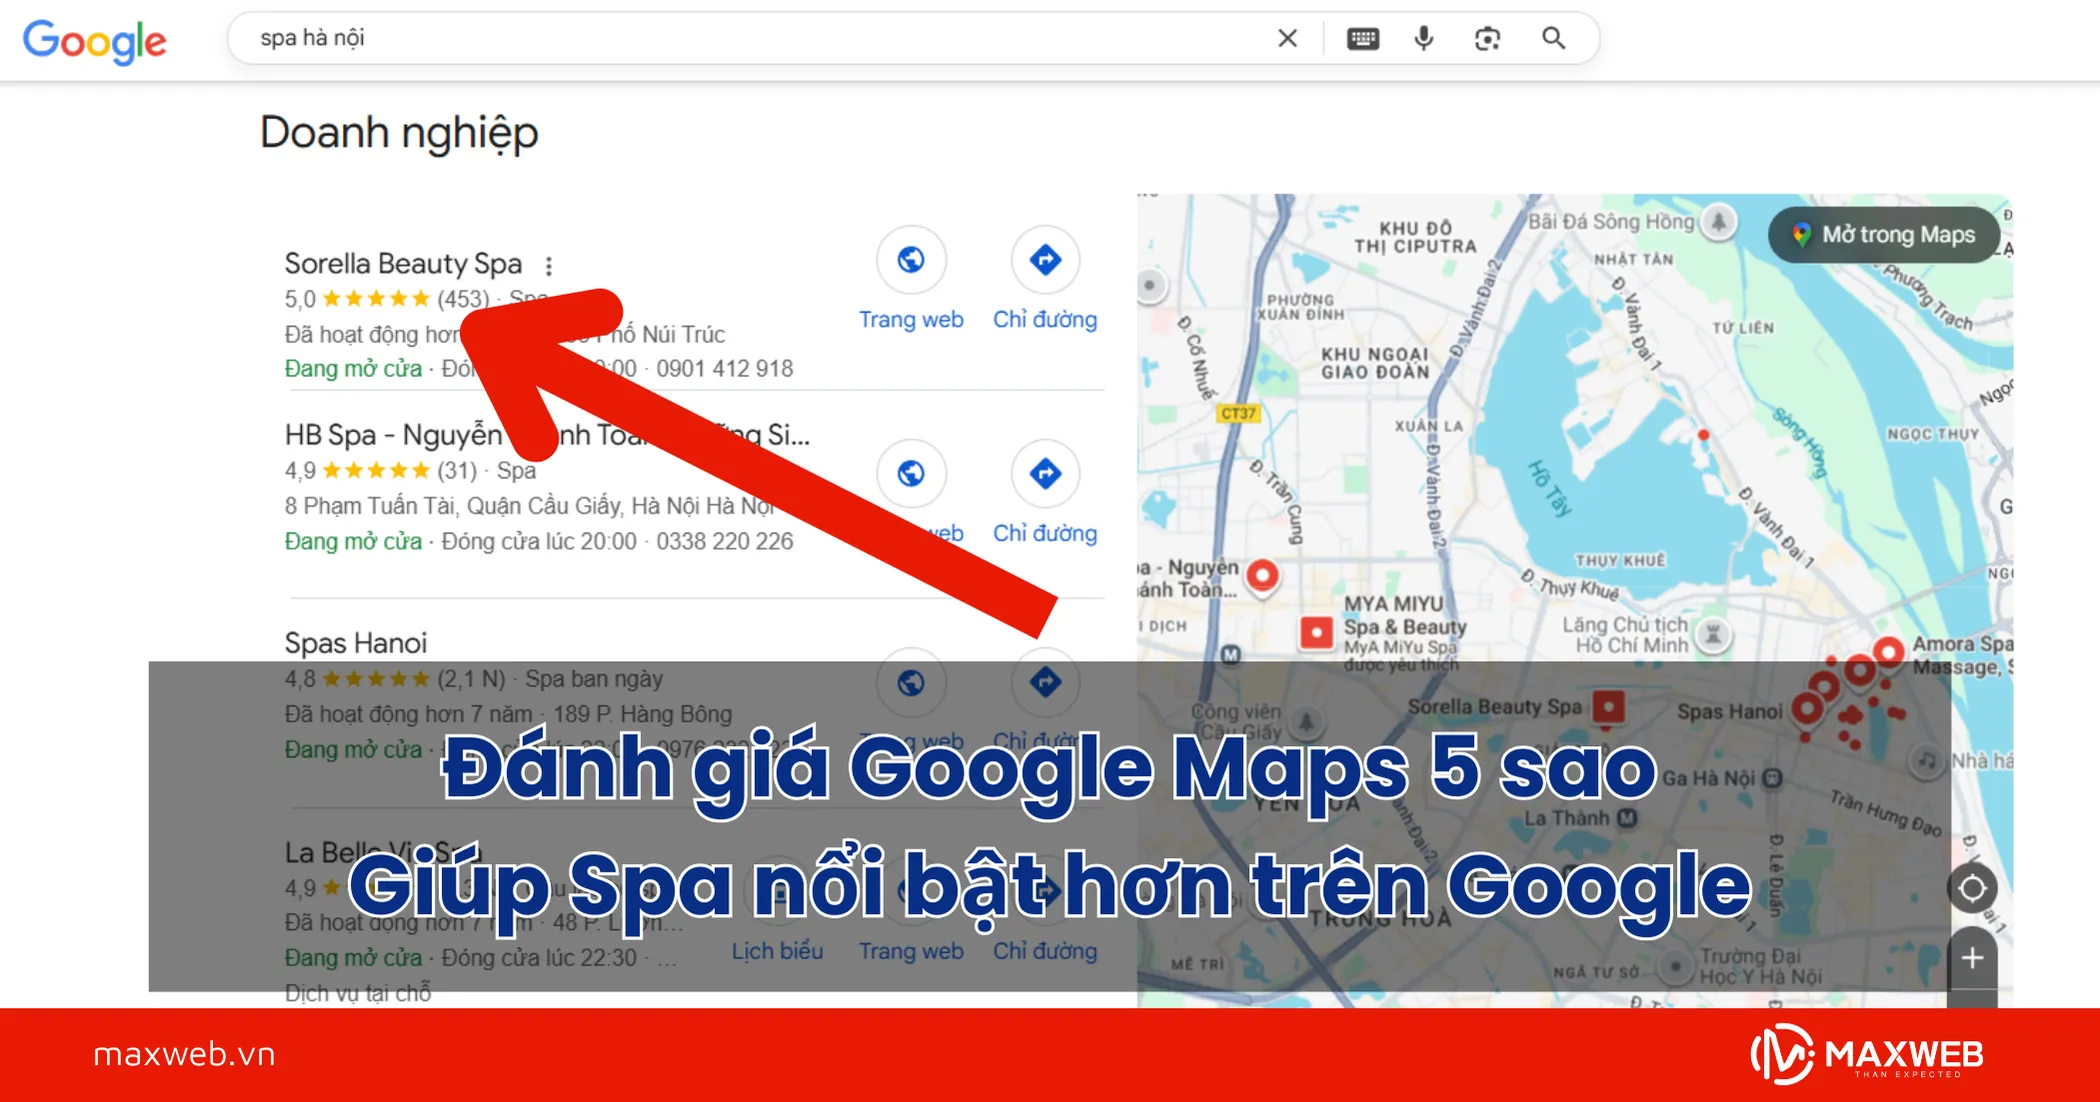Click phone number 0338 220 226
The height and width of the screenshot is (1102, 2100).
(x=724, y=541)
